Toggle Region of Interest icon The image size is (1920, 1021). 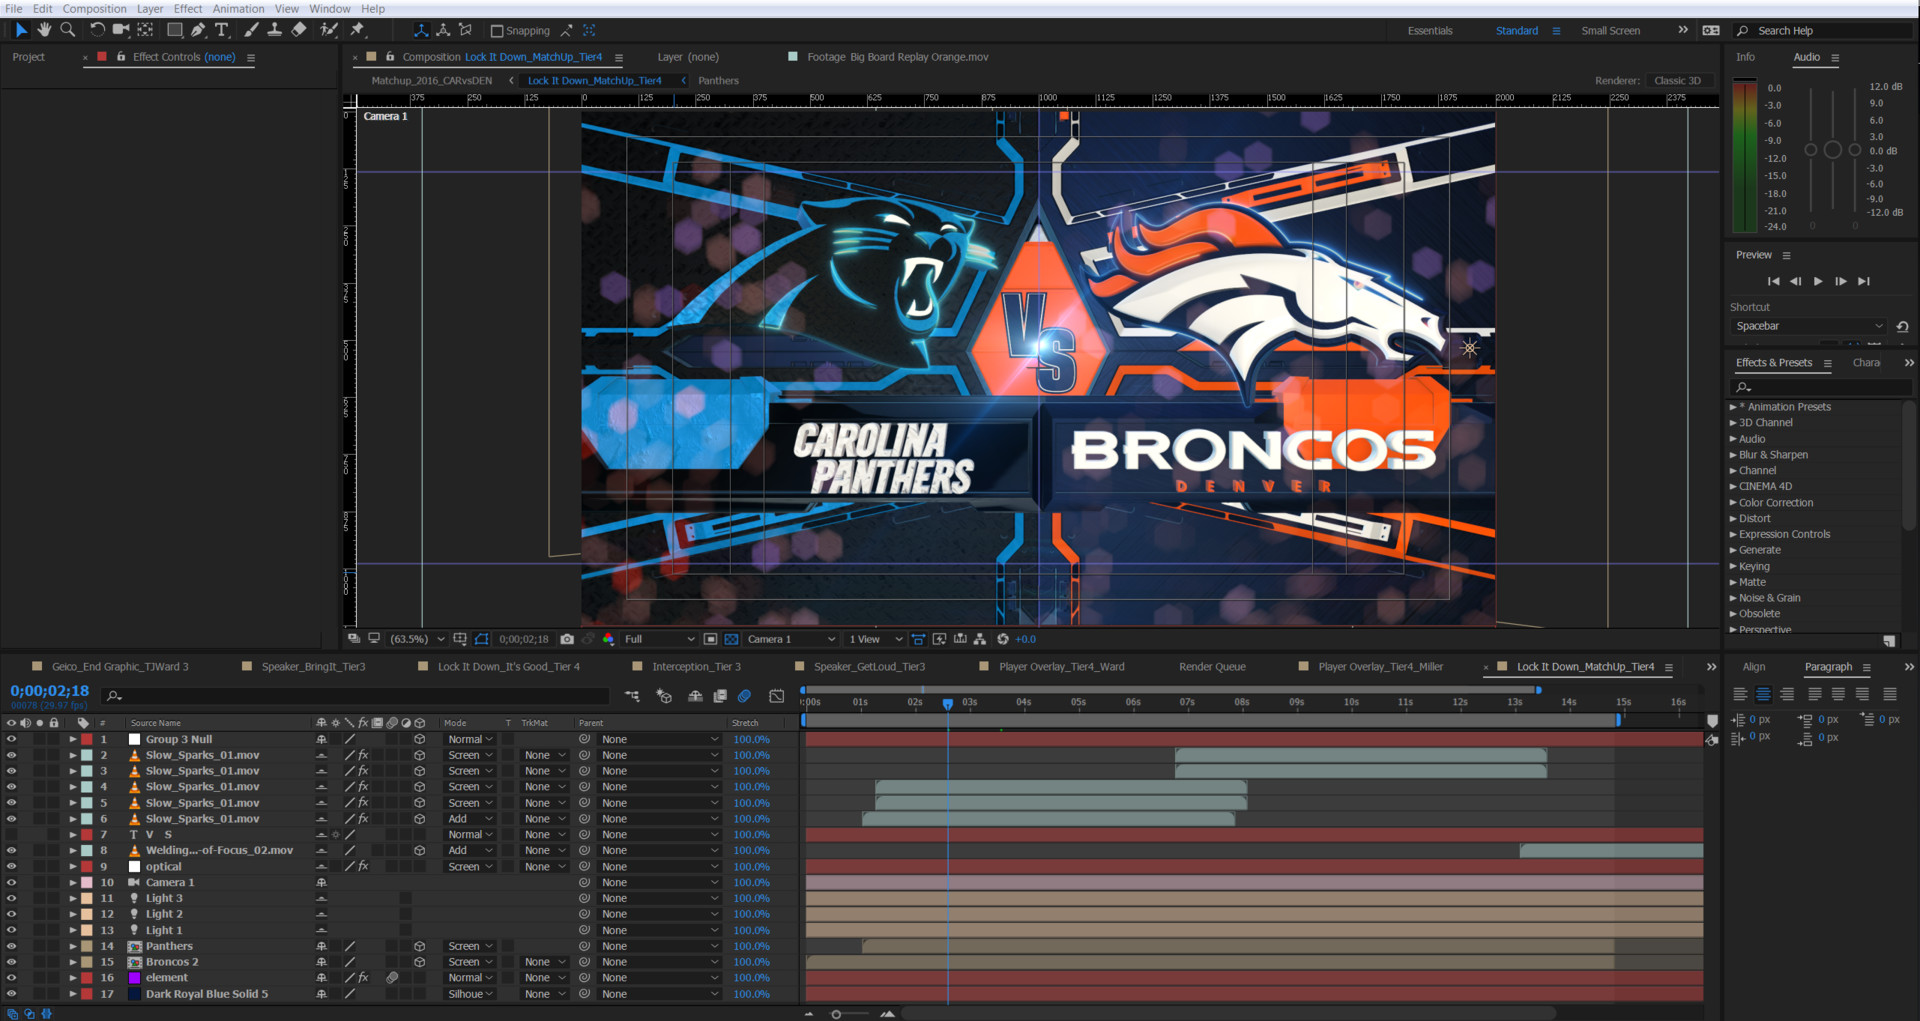tap(710, 639)
